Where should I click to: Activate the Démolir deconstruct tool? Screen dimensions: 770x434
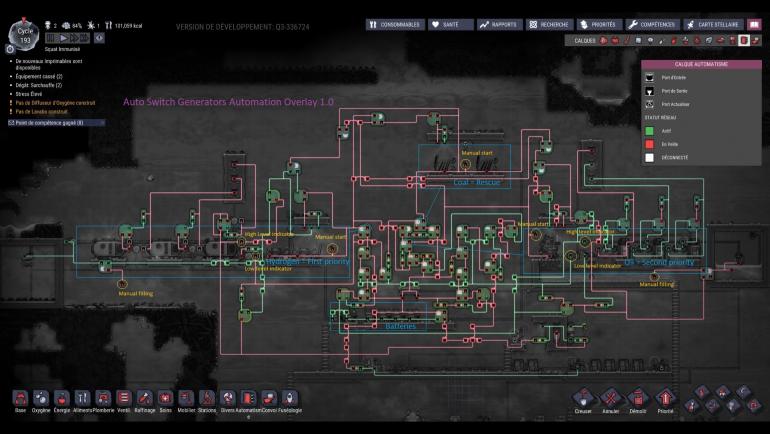click(x=638, y=401)
